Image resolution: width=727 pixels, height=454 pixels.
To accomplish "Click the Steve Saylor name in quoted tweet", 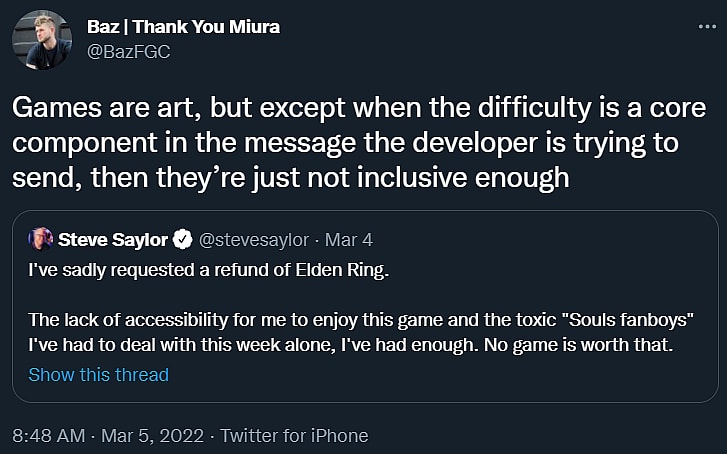I will click(114, 239).
